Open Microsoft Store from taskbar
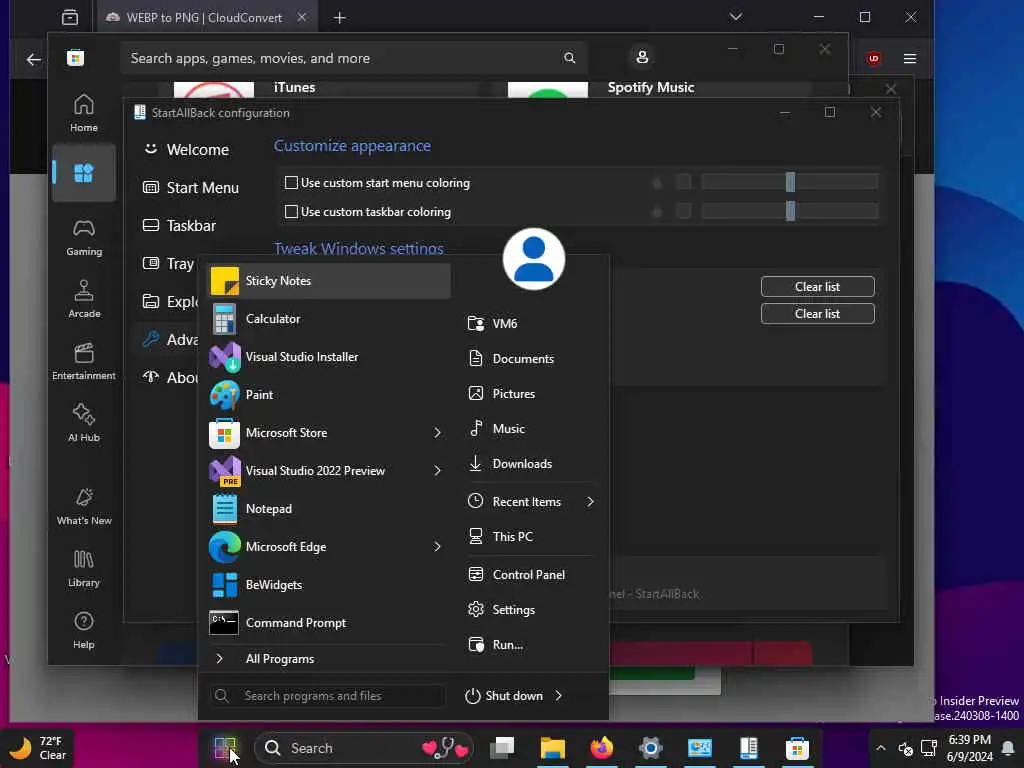This screenshot has width=1024, height=768. pyautogui.click(x=797, y=748)
